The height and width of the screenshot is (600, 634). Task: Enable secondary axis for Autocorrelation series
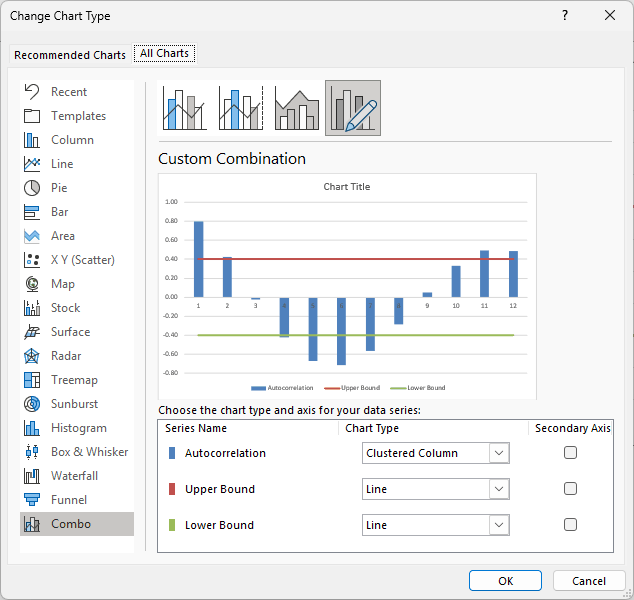pyautogui.click(x=570, y=453)
